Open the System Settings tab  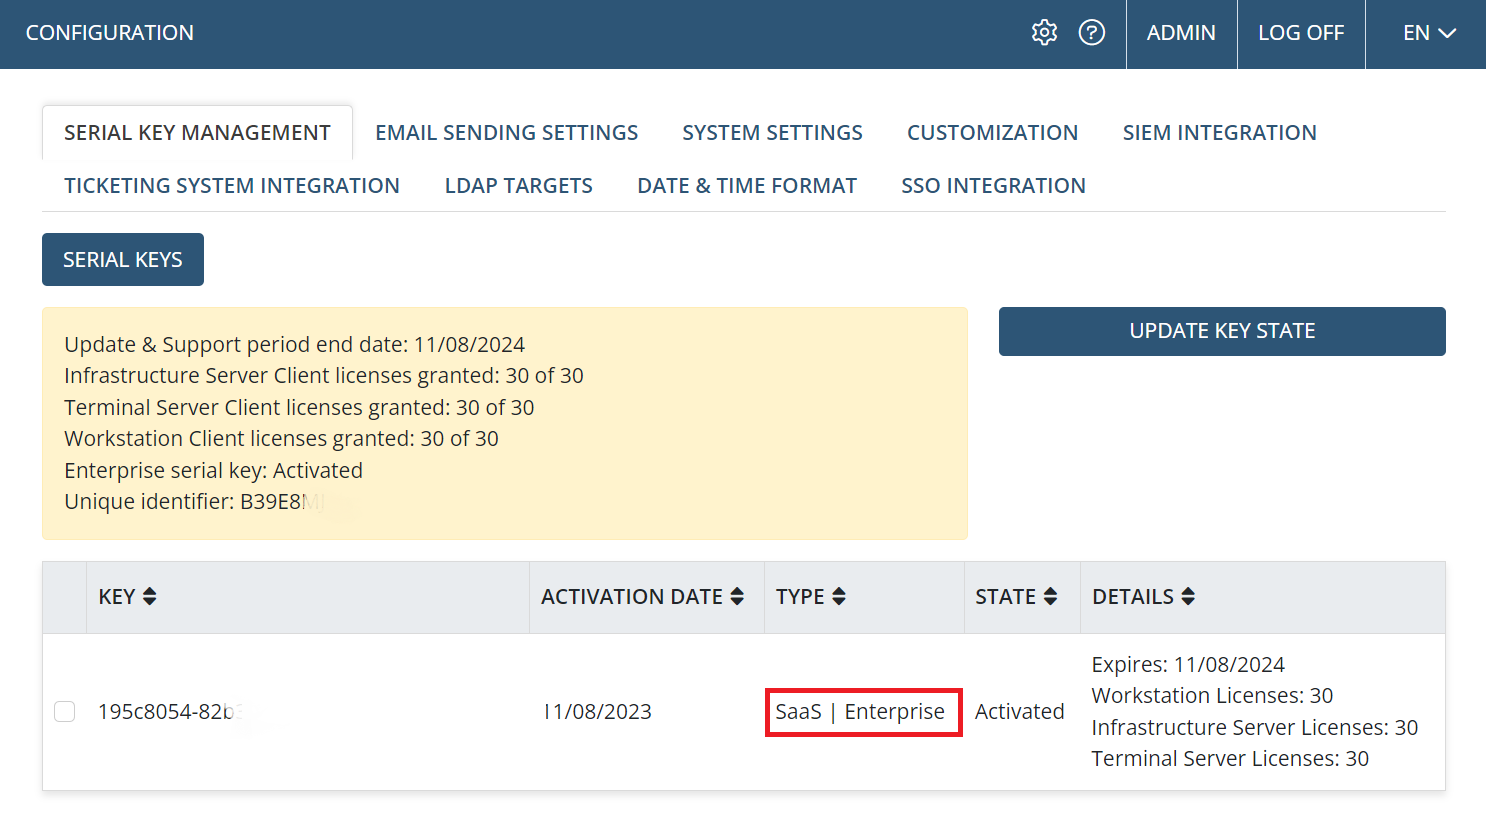[772, 133]
